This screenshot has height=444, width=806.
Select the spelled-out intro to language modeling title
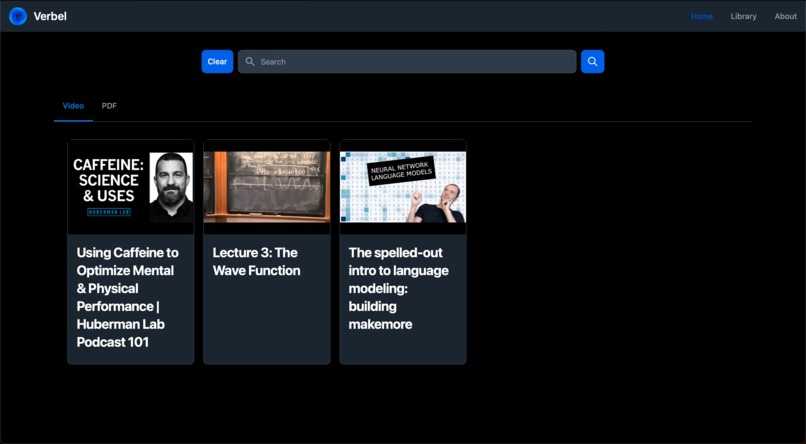click(x=399, y=288)
